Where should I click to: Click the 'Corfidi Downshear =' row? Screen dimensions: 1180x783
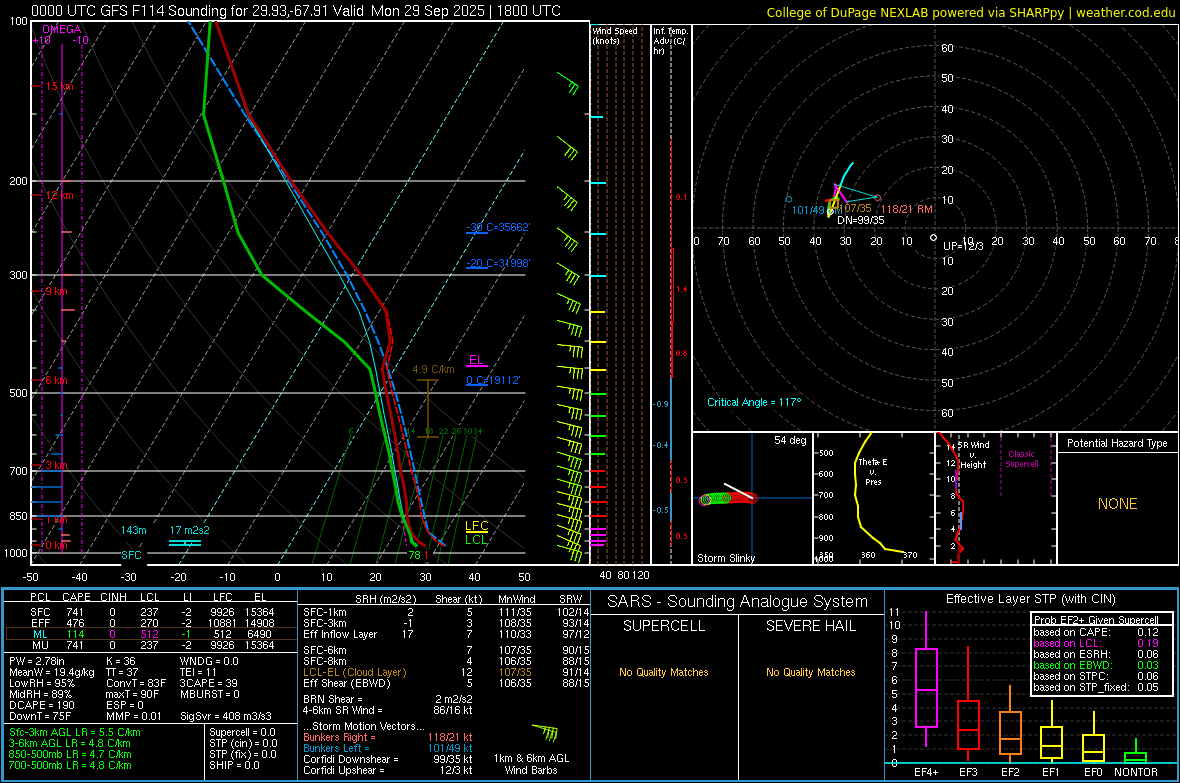coord(388,759)
